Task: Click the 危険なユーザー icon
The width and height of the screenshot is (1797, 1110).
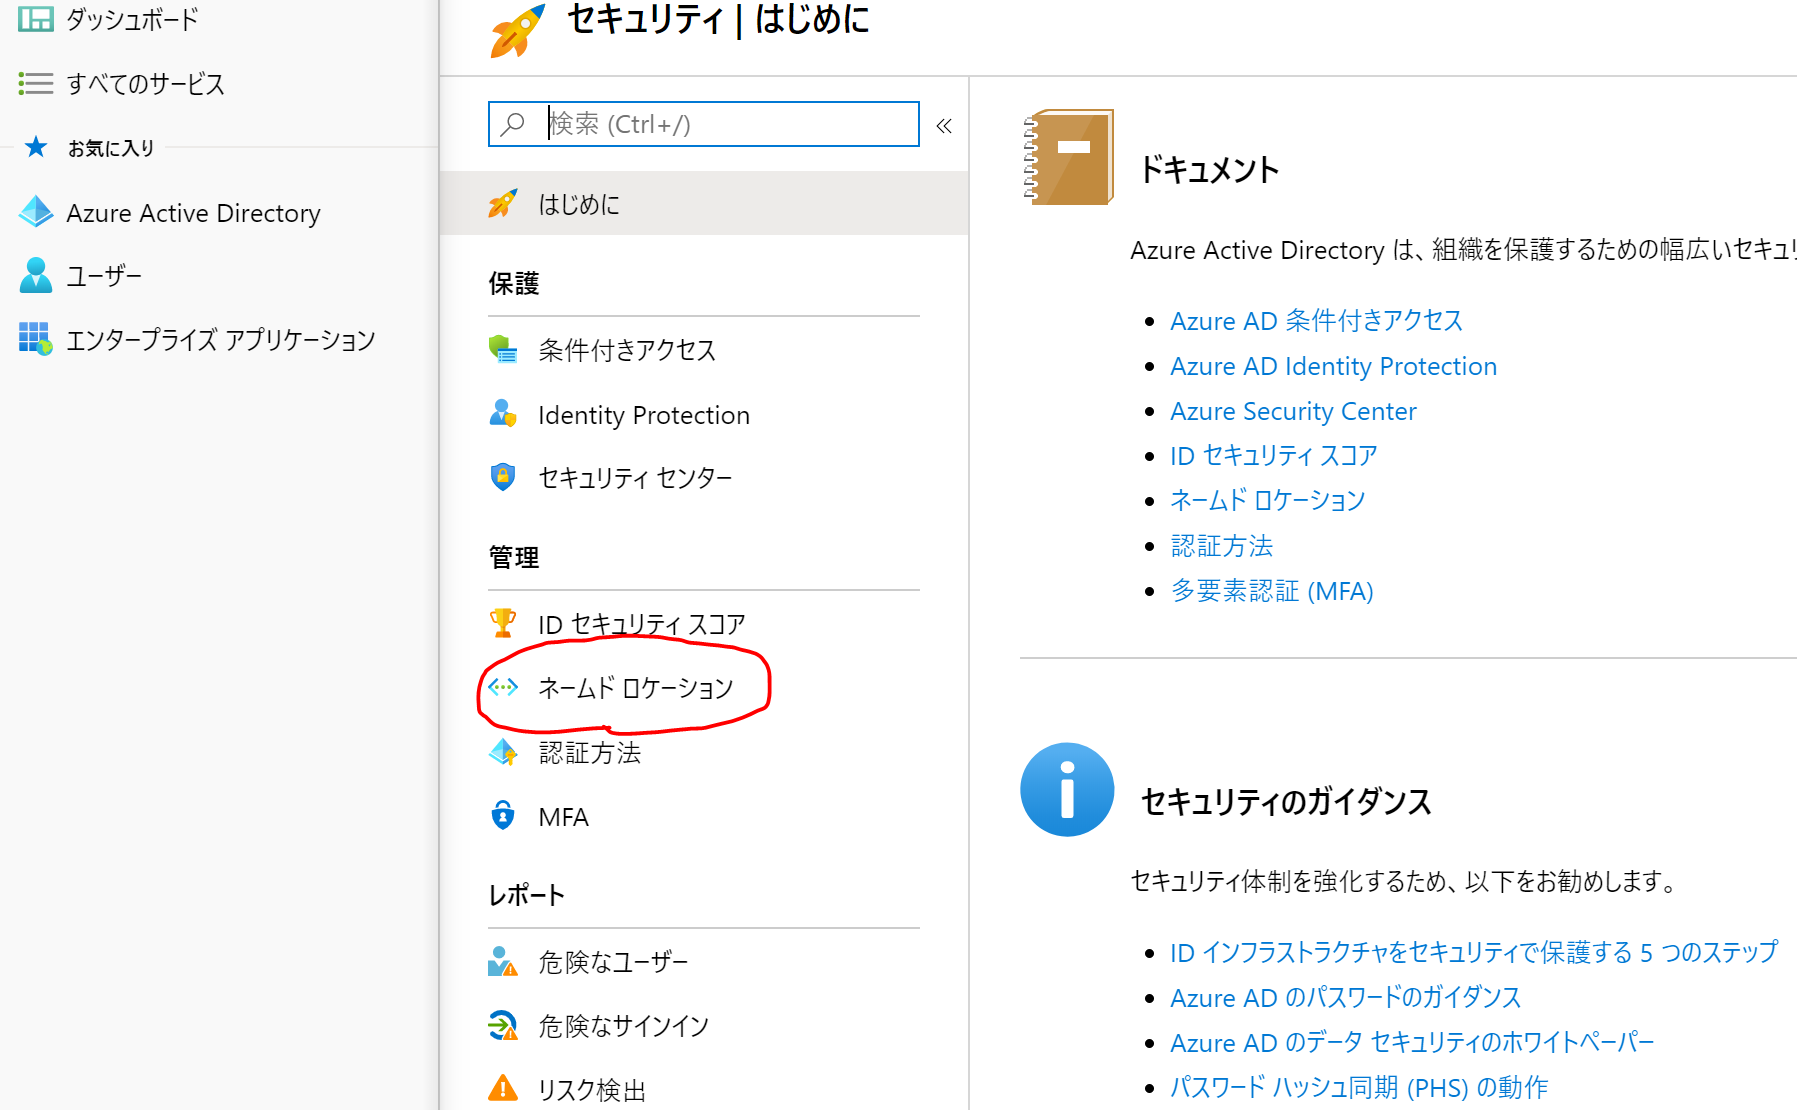Action: [x=503, y=961]
